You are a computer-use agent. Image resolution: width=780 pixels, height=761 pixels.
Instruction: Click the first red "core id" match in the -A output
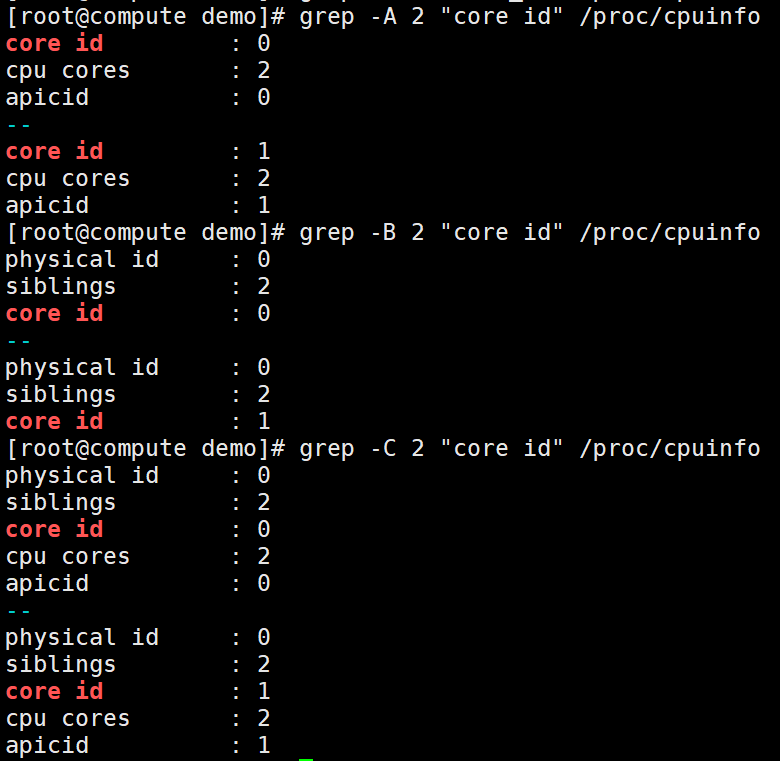coord(54,44)
